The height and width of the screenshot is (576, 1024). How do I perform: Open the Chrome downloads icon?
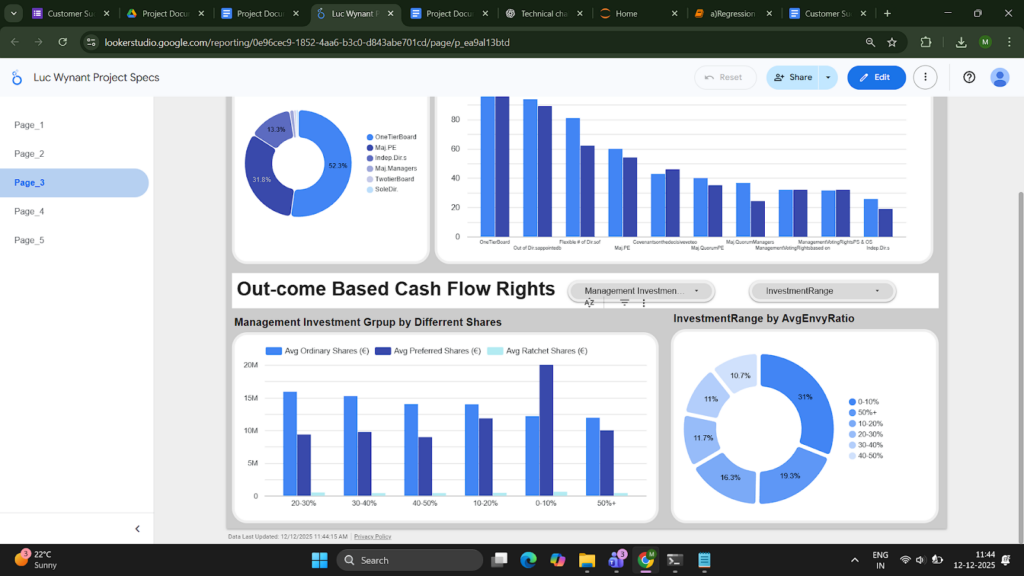(x=960, y=42)
